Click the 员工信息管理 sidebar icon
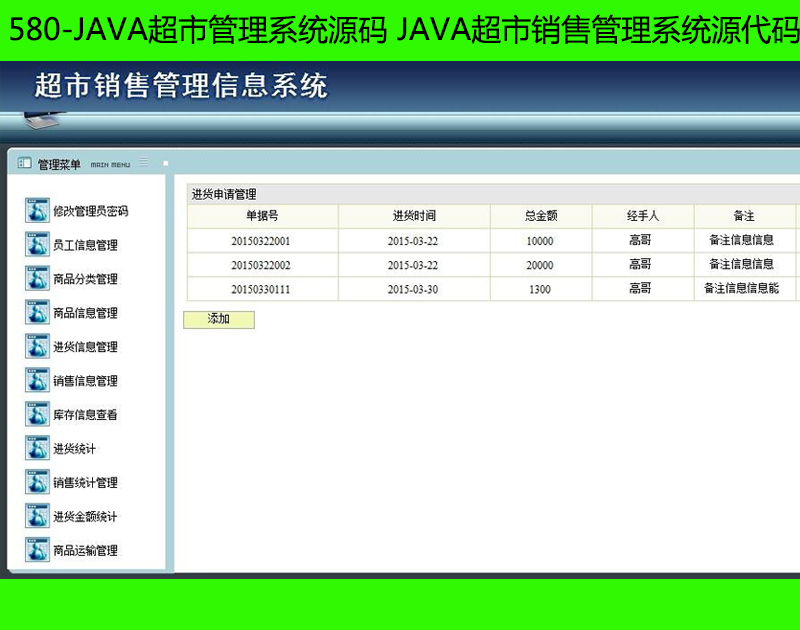 (37, 245)
